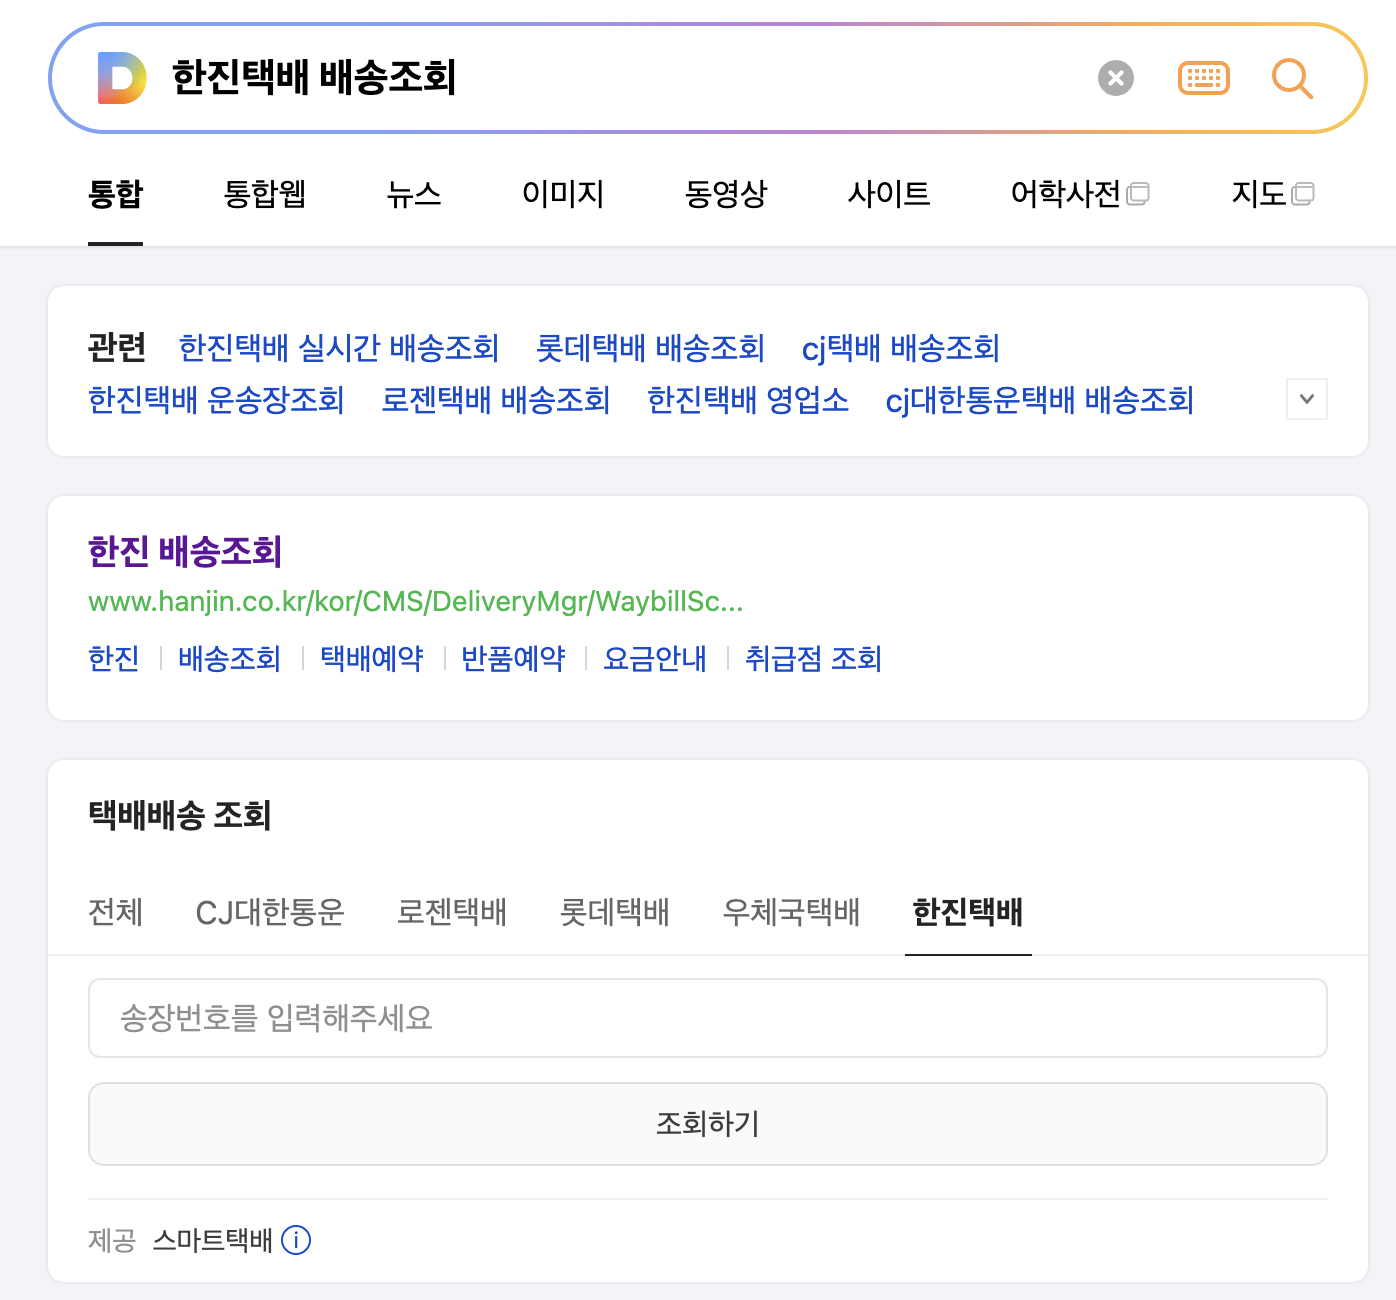Viewport: 1396px width, 1300px height.
Task: Click the 한진 sublink
Action: pos(114,658)
